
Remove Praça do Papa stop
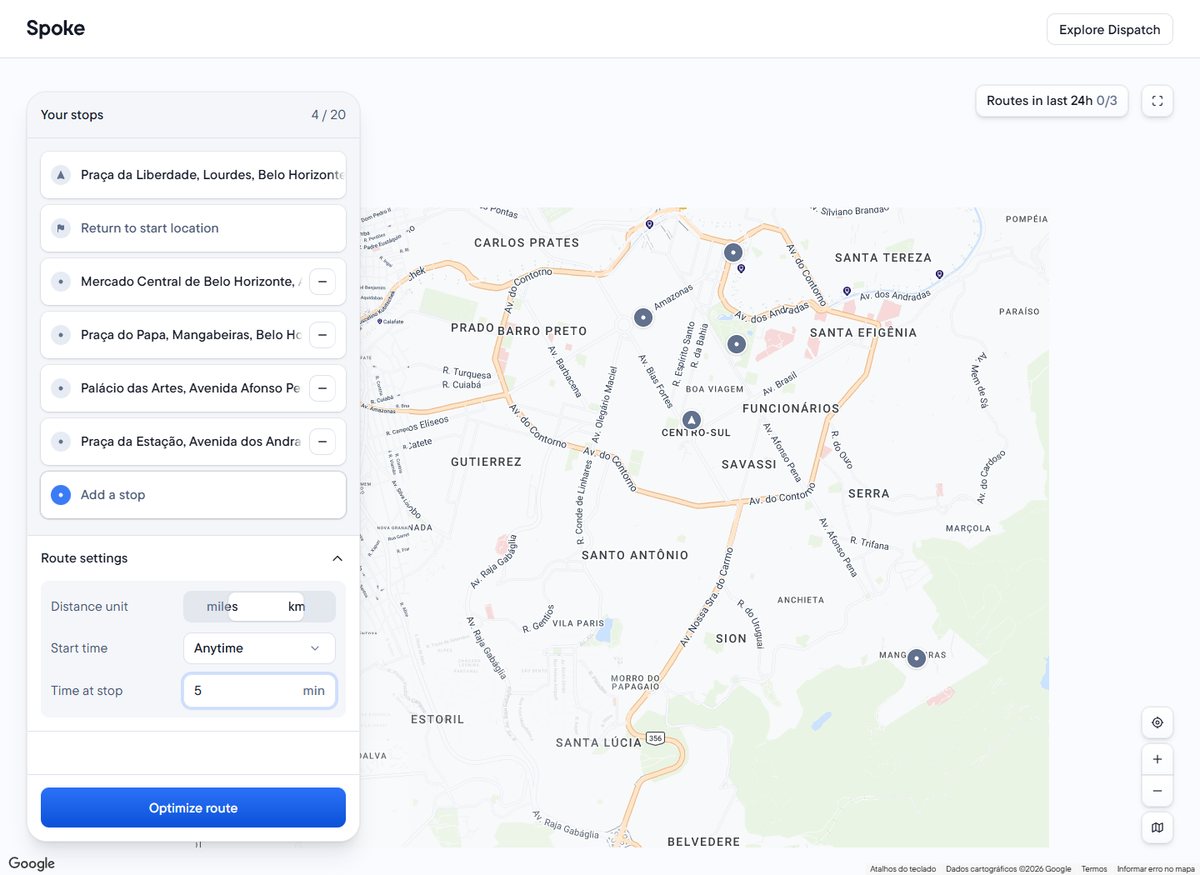point(322,335)
